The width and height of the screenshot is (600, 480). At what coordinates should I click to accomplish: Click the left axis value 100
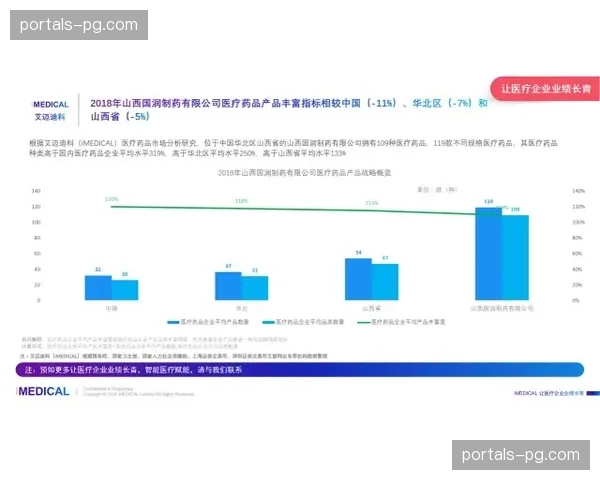tap(36, 222)
